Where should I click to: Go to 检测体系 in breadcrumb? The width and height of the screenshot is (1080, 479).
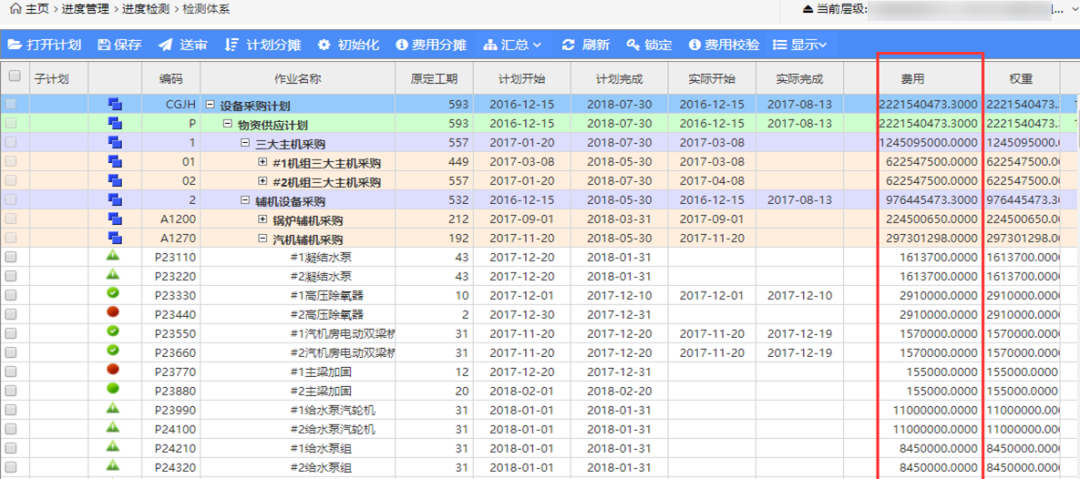[207, 9]
